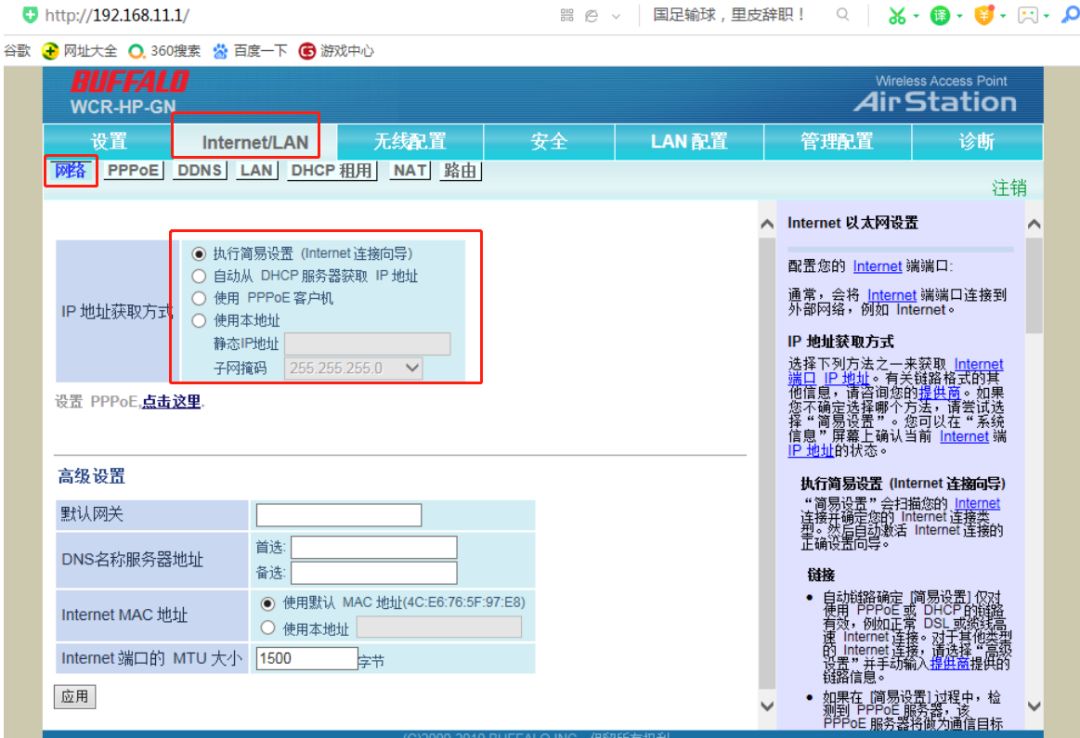Select 自动从 DHCP 服务器获取 IP 地址
This screenshot has width=1080, height=738.
(197, 276)
